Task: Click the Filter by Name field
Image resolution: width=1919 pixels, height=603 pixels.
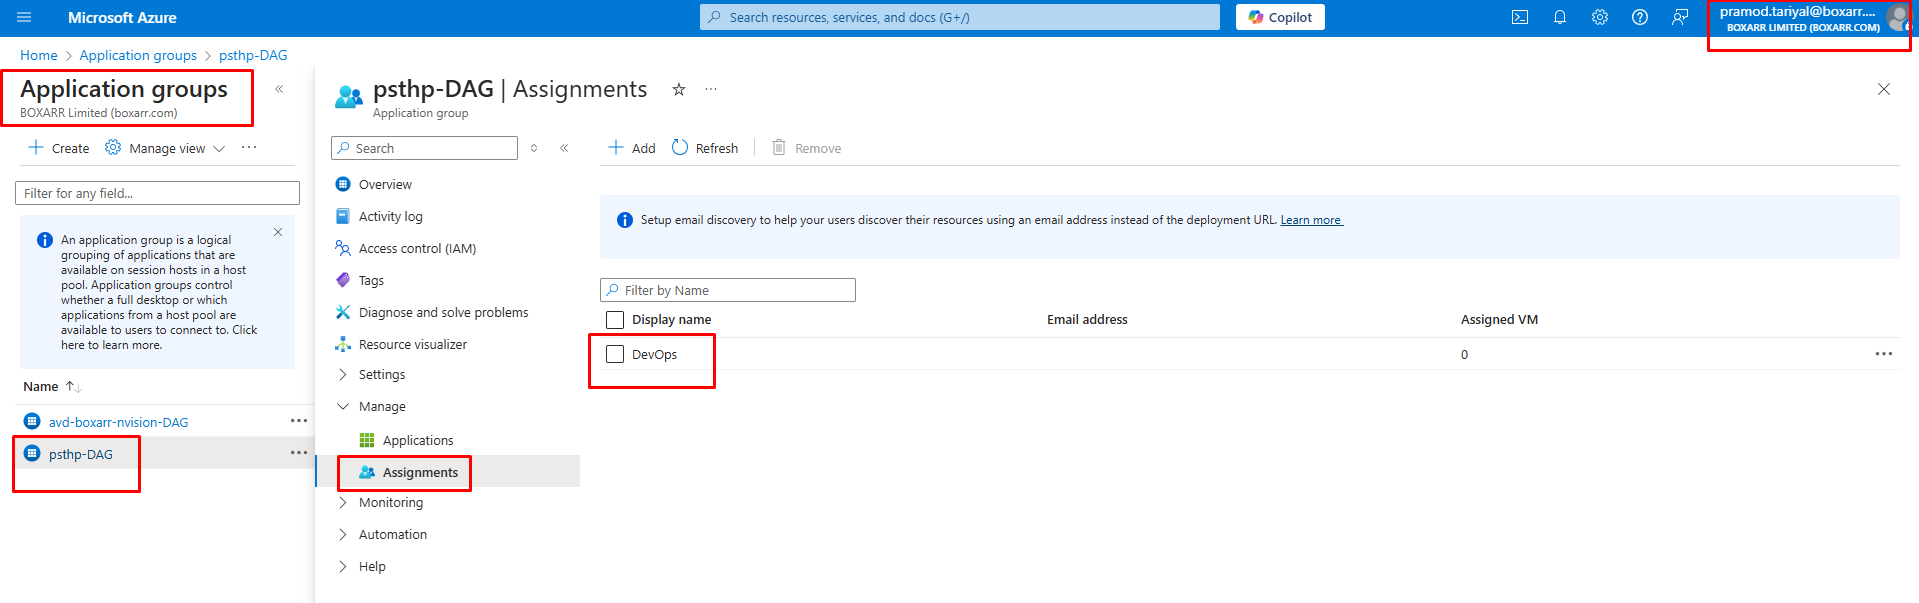Action: tap(728, 290)
